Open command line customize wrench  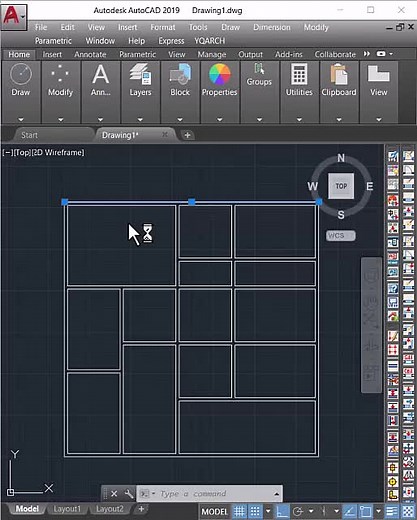129,494
